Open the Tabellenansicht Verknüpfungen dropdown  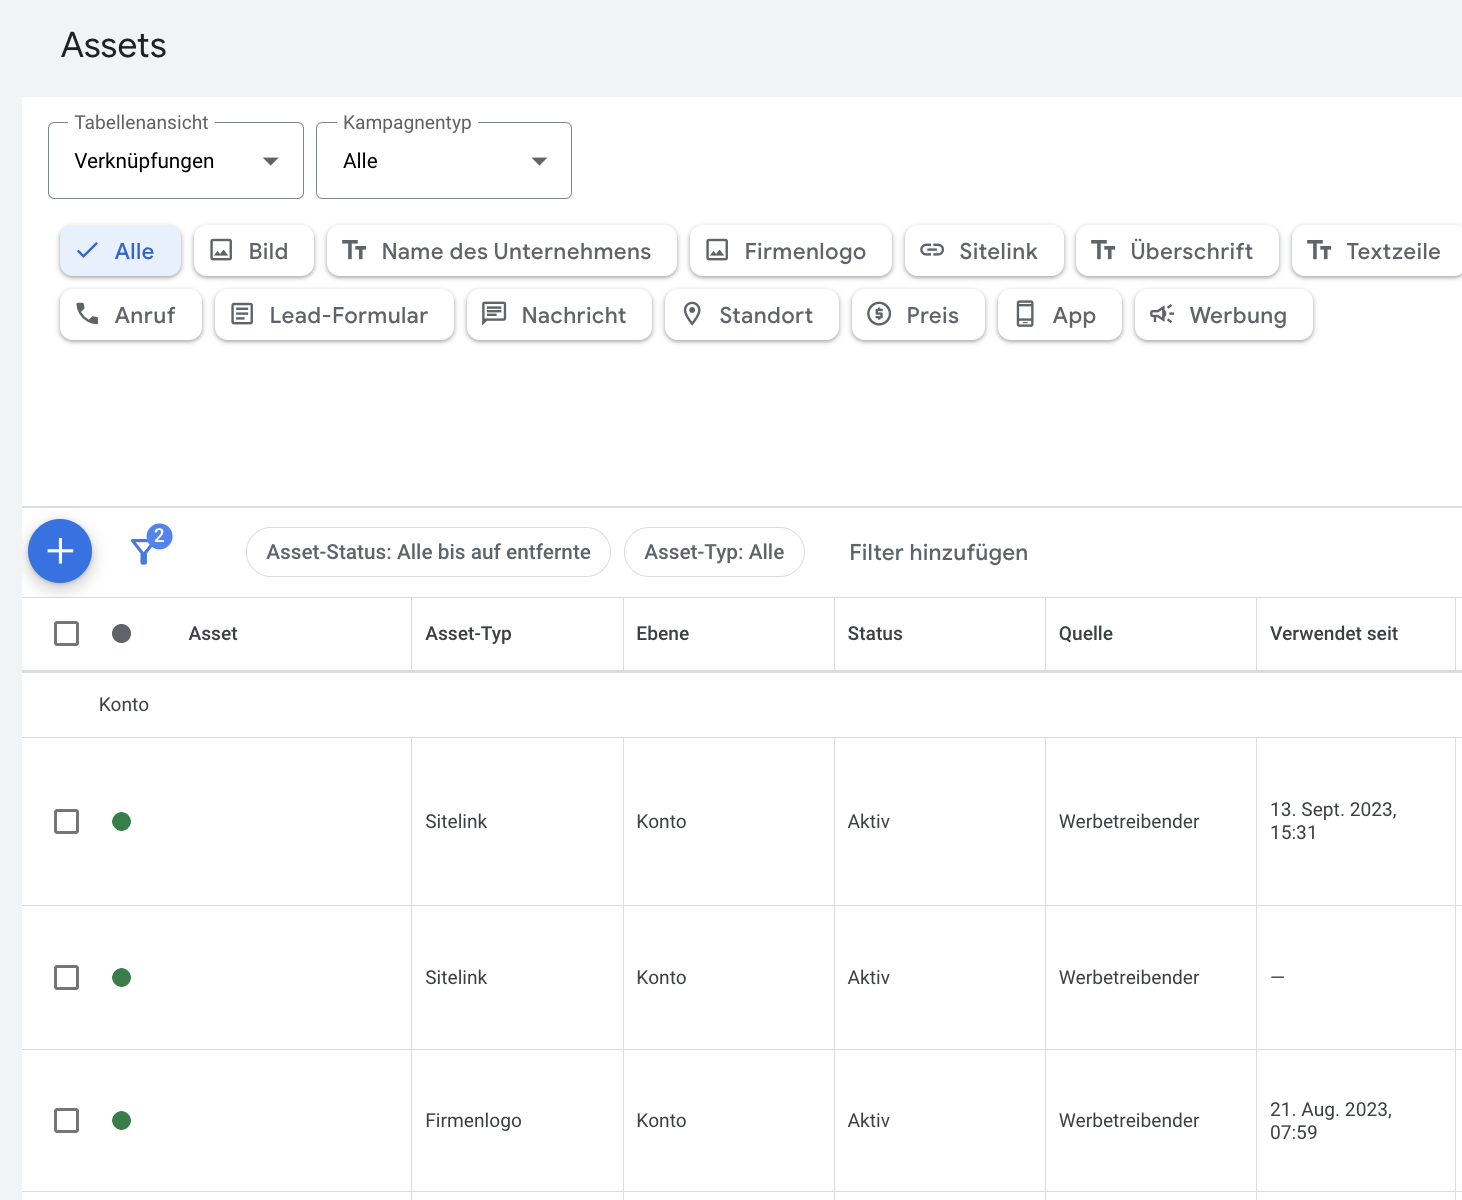click(x=176, y=161)
